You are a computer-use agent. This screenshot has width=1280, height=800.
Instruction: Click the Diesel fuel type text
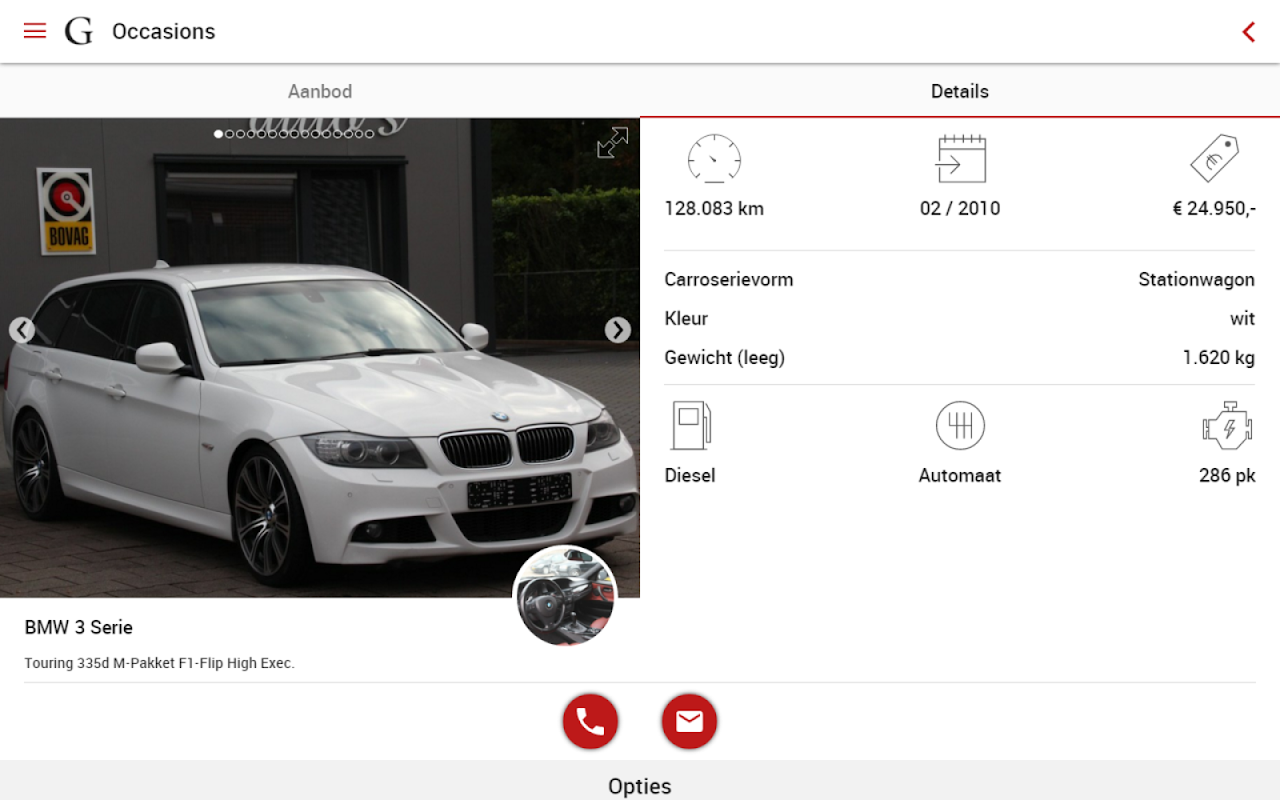tap(690, 476)
